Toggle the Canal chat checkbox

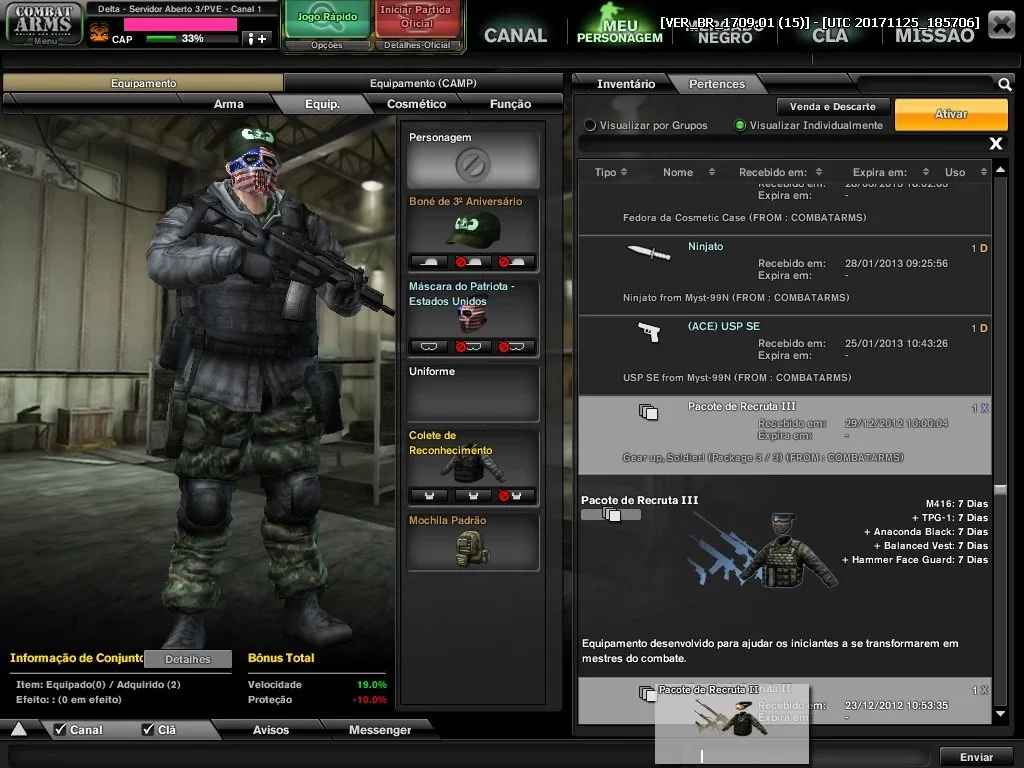[x=60, y=729]
